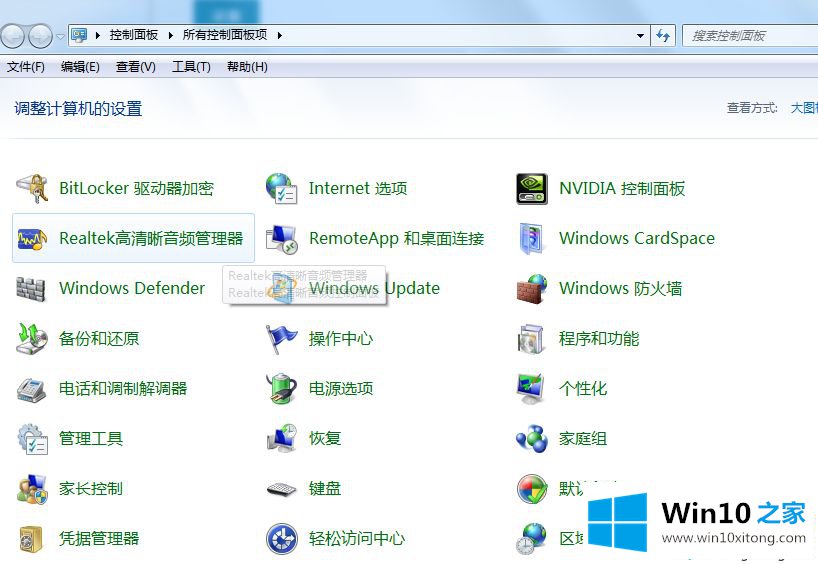Open the region globe-and-clock icon
This screenshot has width=818, height=564.
point(531,538)
